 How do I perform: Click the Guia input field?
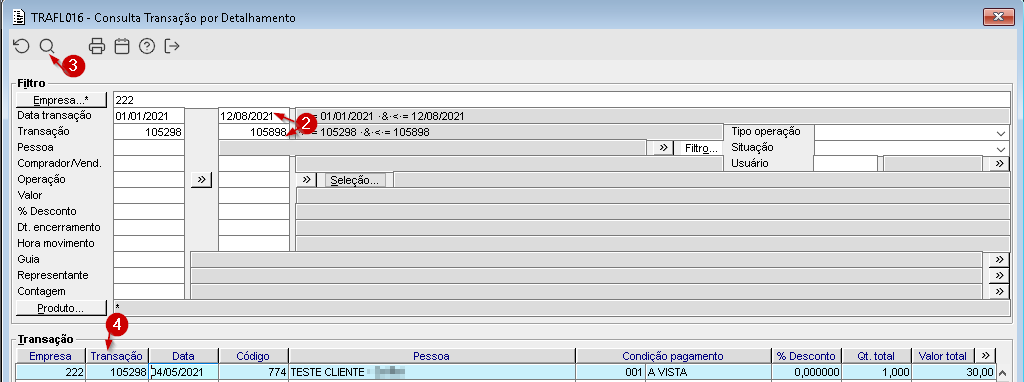pyautogui.click(x=149, y=260)
